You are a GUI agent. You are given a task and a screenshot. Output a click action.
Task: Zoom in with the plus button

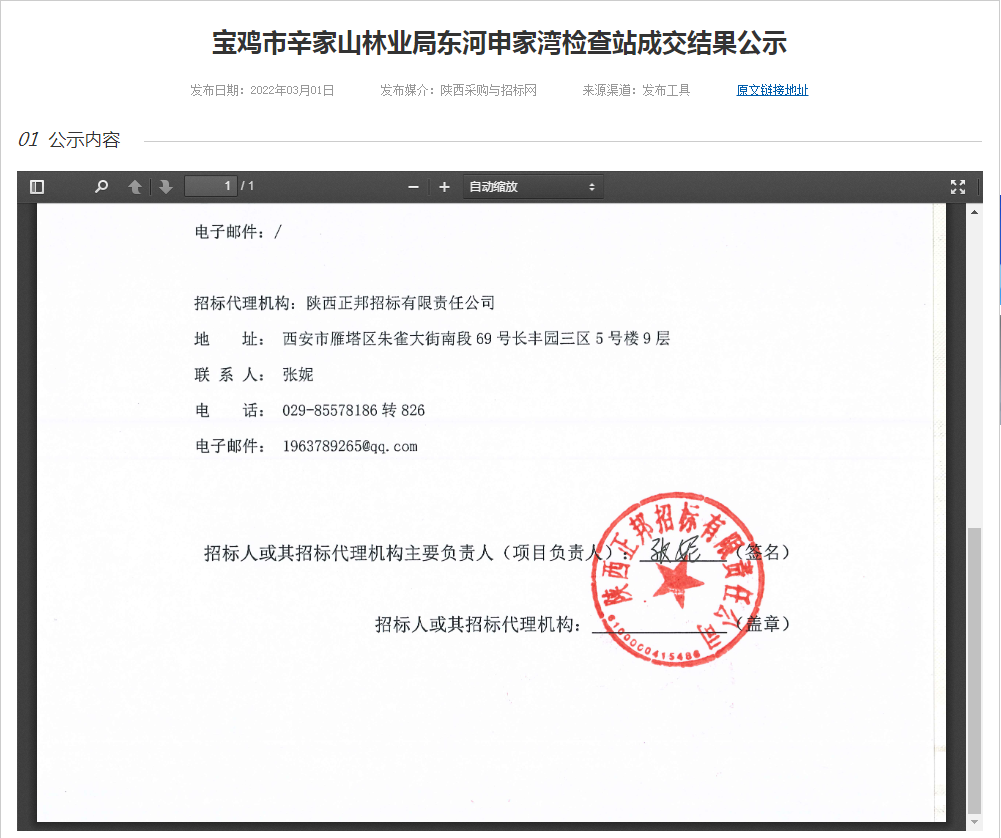point(444,187)
